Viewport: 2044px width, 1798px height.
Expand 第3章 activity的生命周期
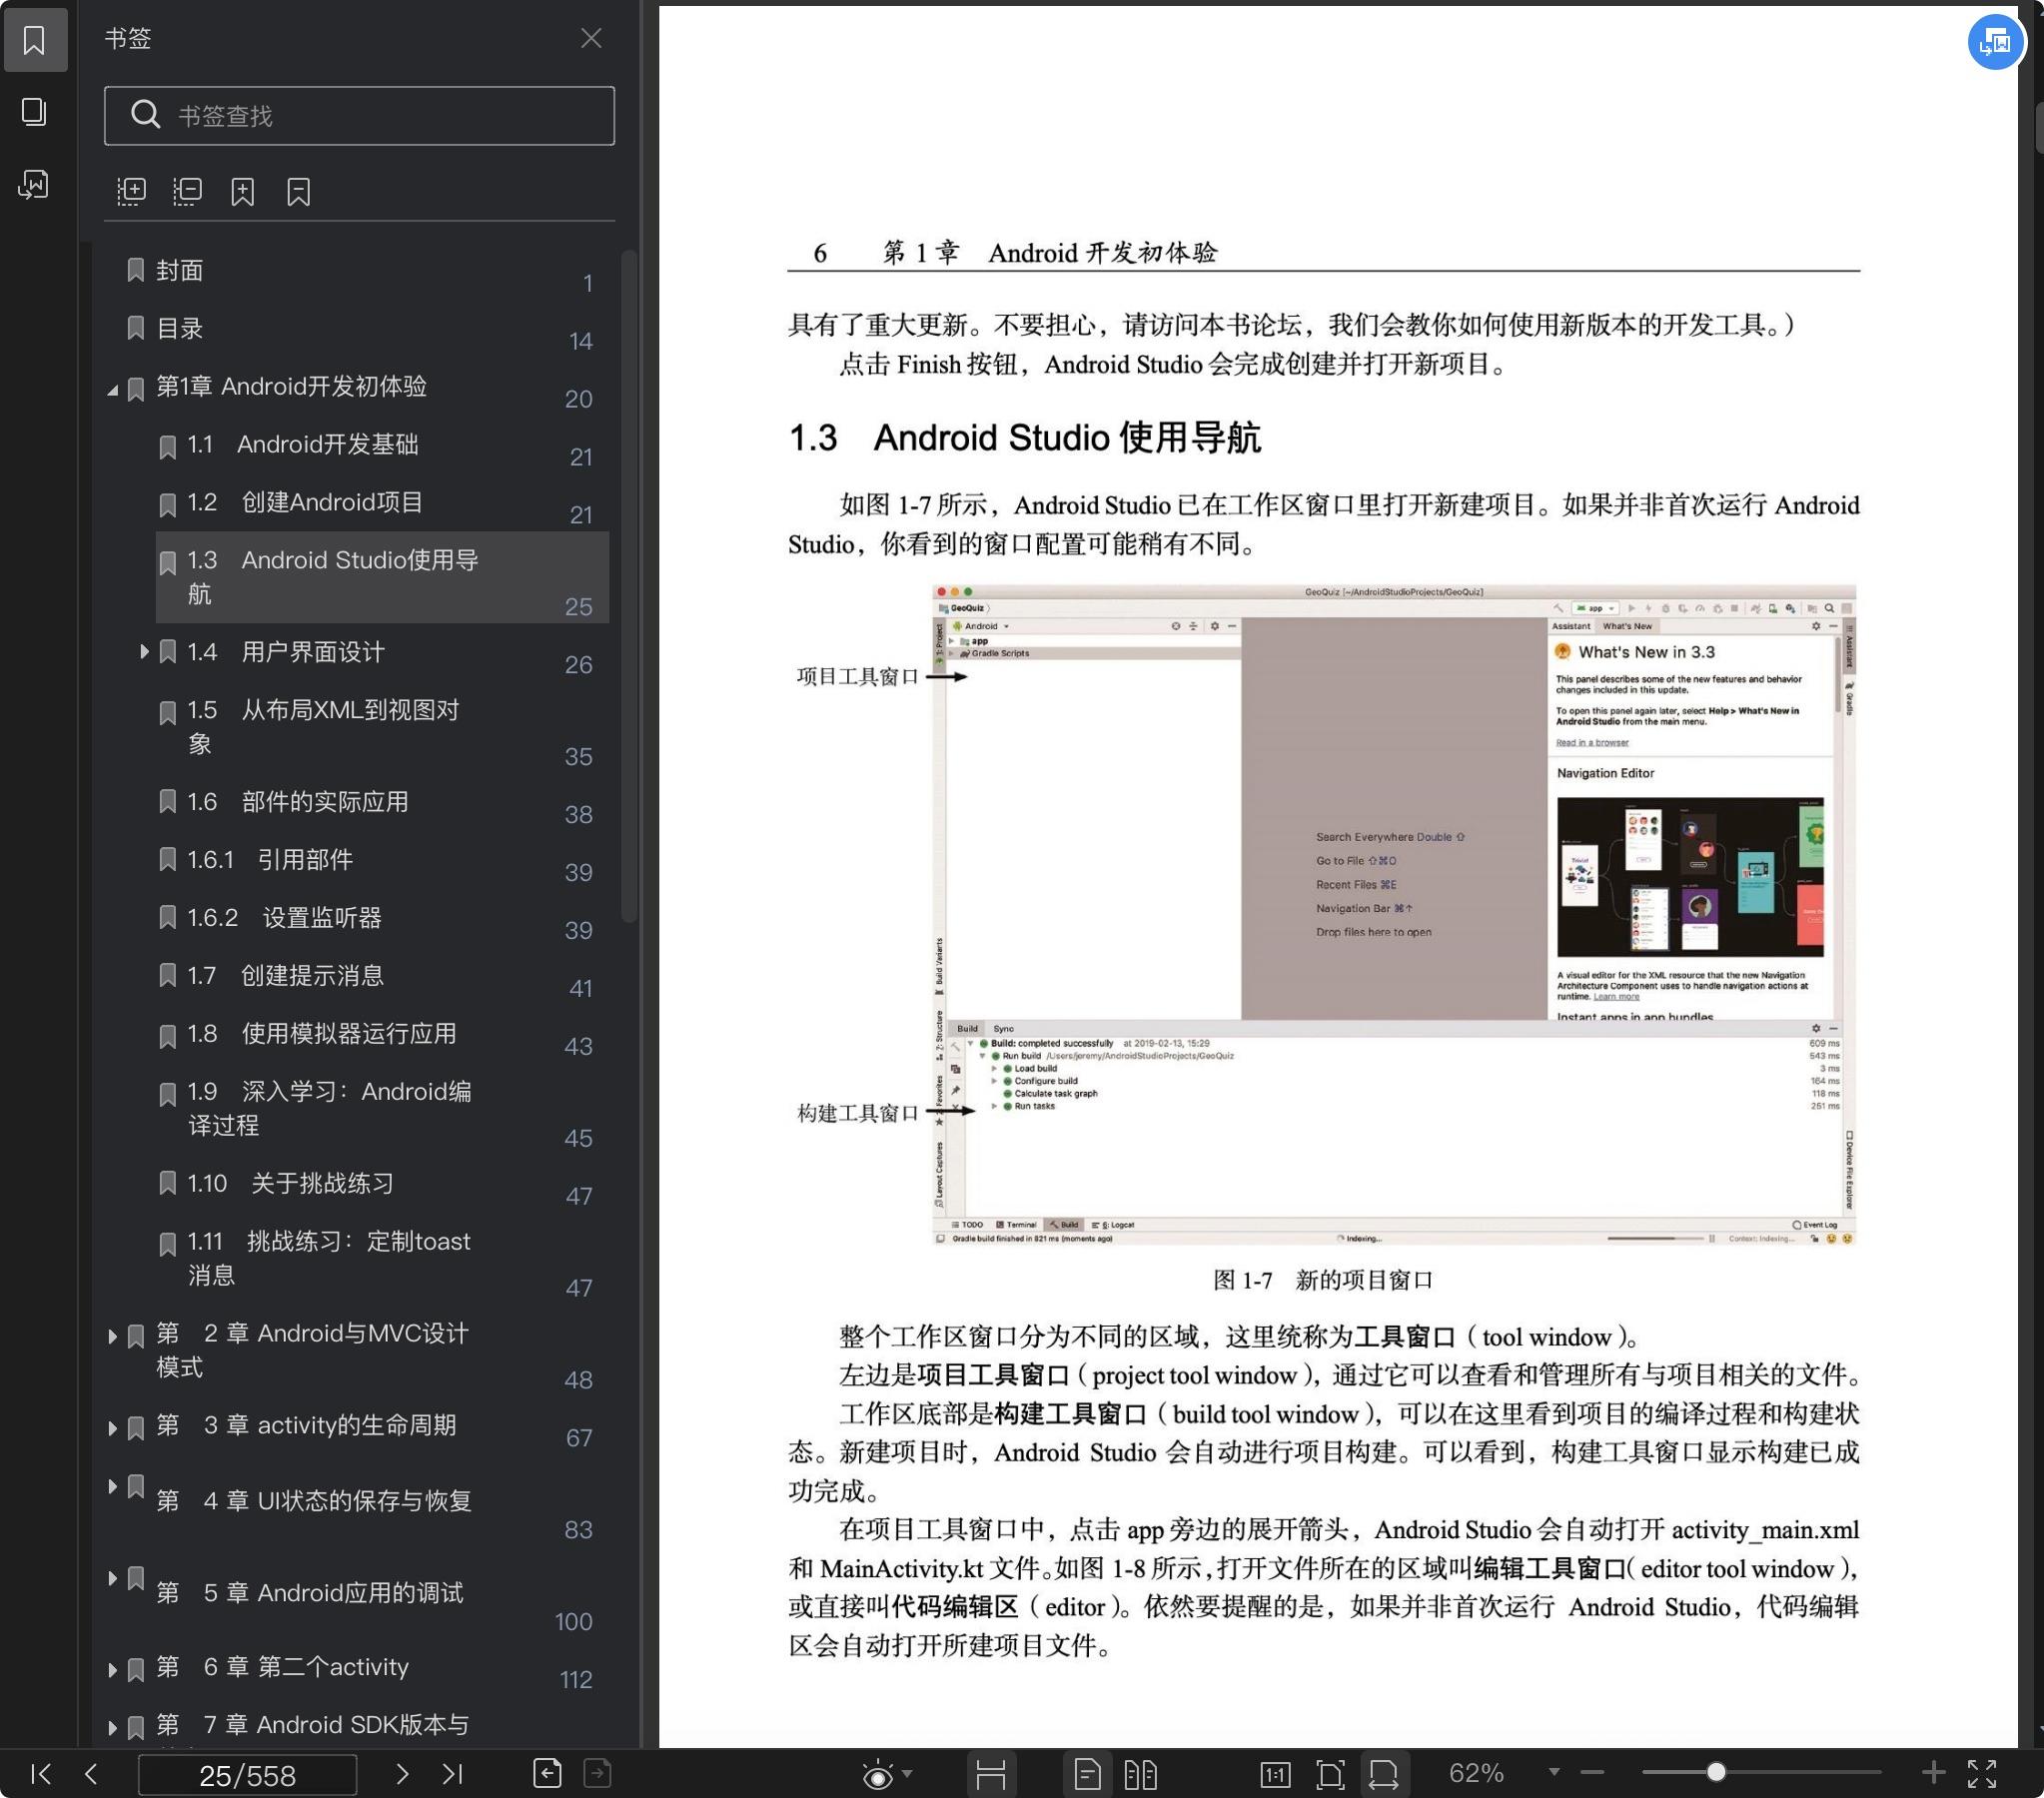(112, 1428)
